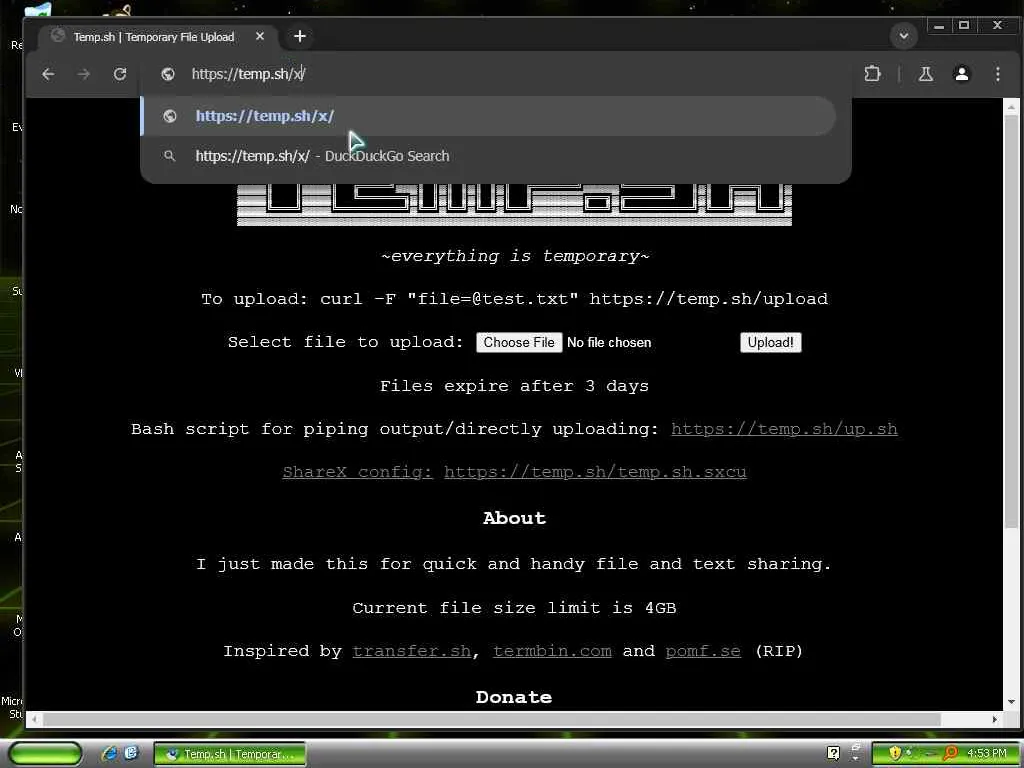Screen dimensions: 1024x768
Task: Maximize the browser window
Action: click(x=964, y=25)
